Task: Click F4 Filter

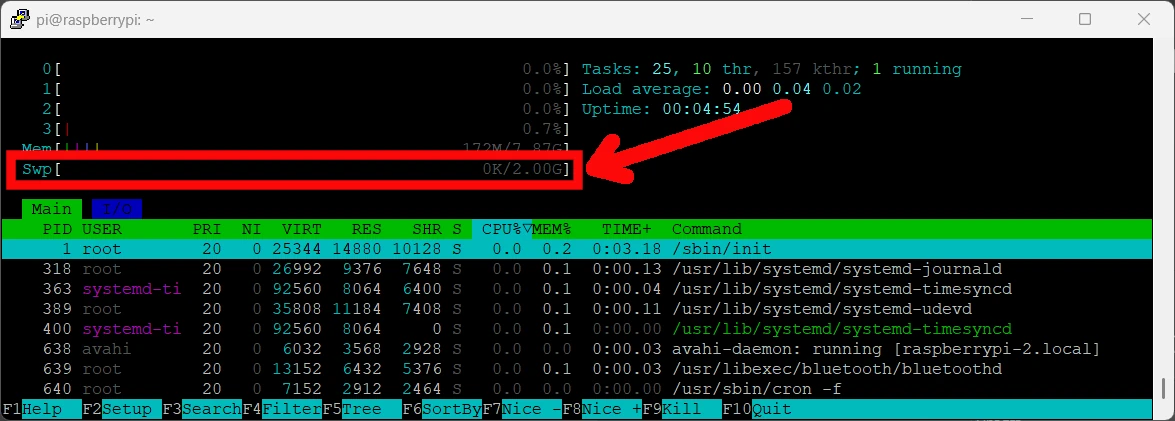Action: [x=283, y=410]
